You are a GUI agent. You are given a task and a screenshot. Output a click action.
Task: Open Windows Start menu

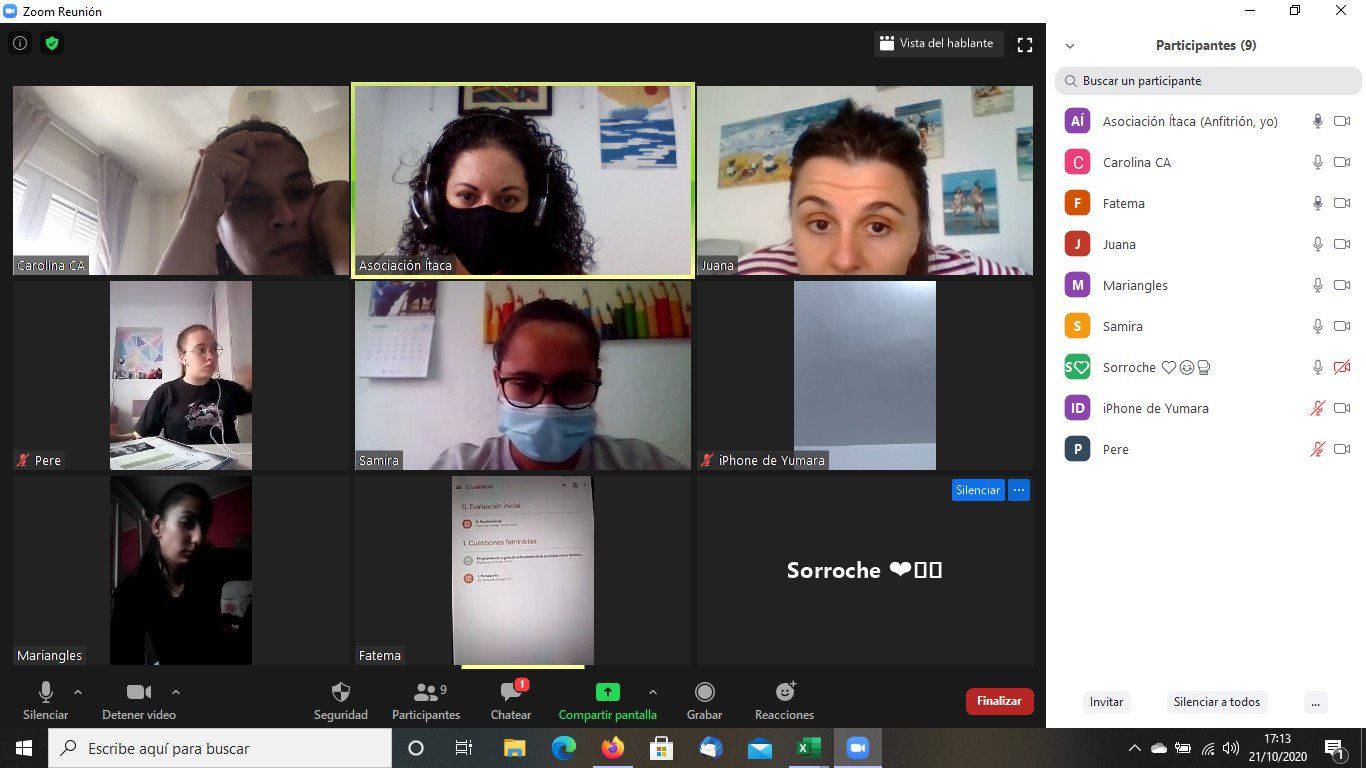pos(24,748)
